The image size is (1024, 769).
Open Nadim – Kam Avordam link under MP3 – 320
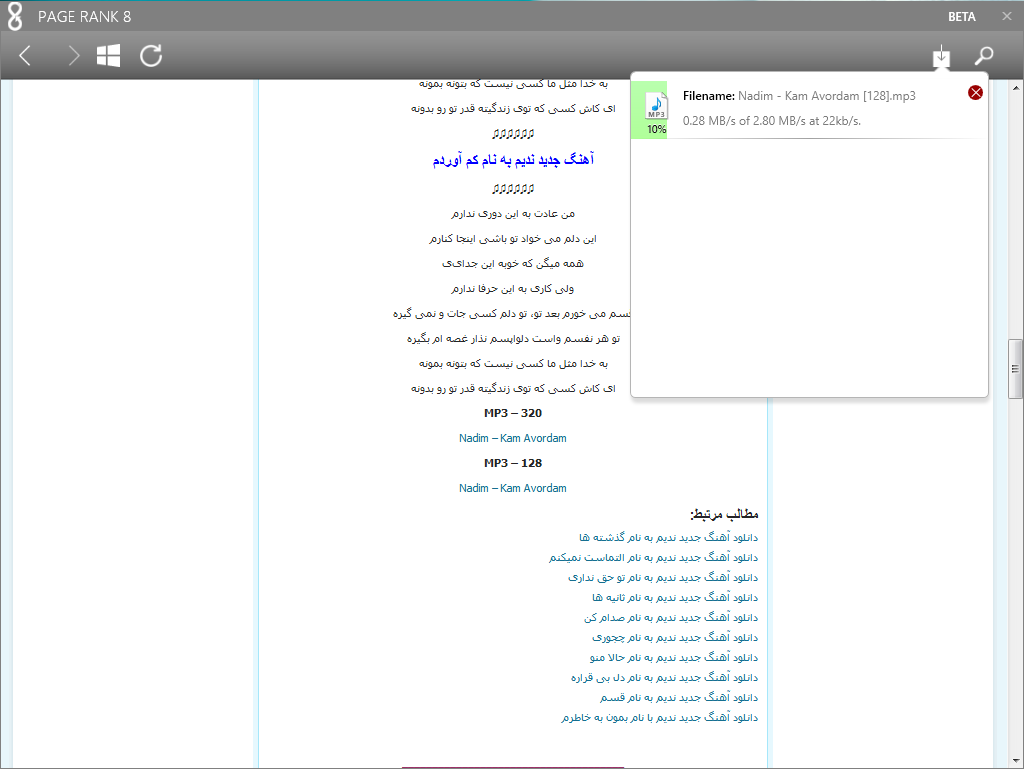513,438
